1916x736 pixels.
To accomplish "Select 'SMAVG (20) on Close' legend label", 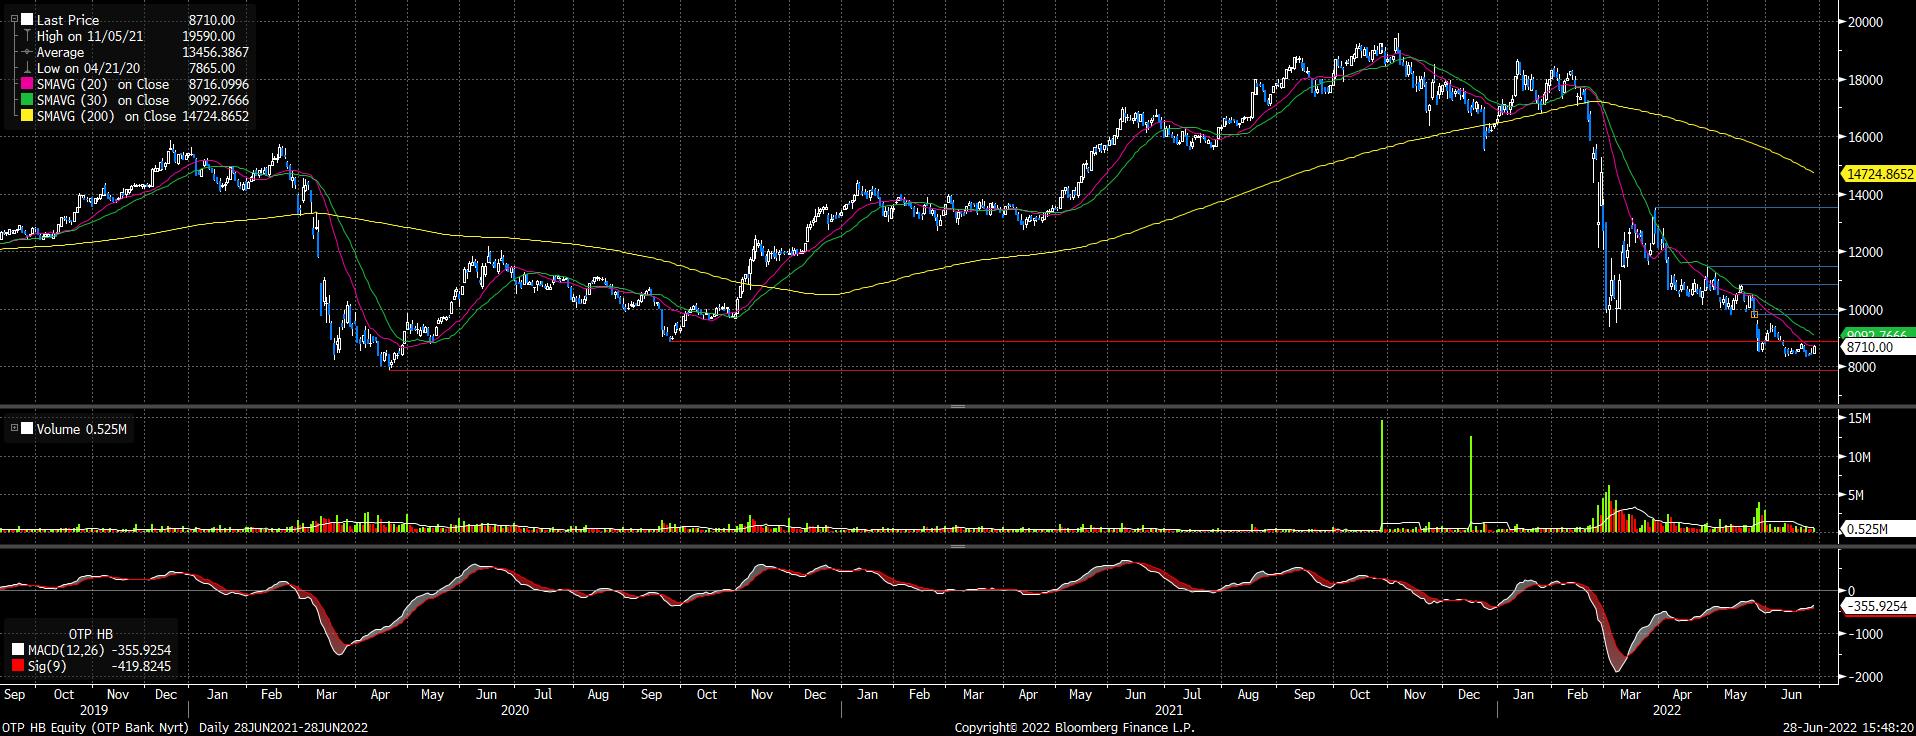I will (103, 84).
